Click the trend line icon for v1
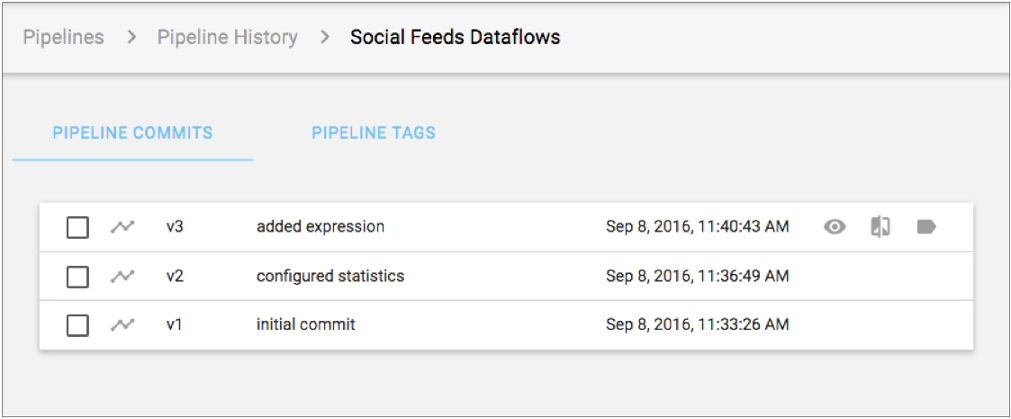Image resolution: width=1011 pixels, height=419 pixels. pos(122,325)
